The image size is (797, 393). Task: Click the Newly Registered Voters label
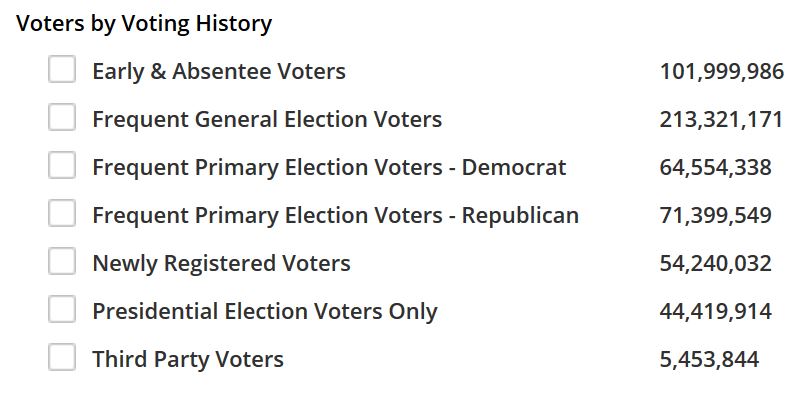(x=222, y=263)
